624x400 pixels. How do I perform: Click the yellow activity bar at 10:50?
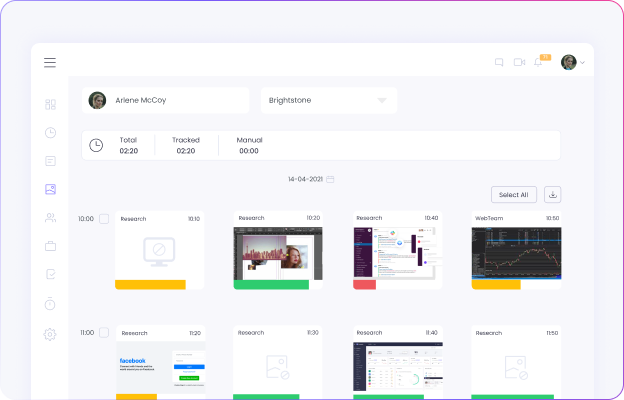[496, 285]
